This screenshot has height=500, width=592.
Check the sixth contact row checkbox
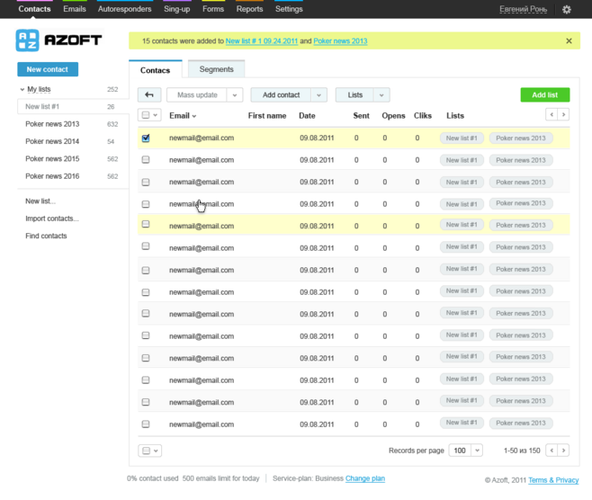tap(146, 246)
